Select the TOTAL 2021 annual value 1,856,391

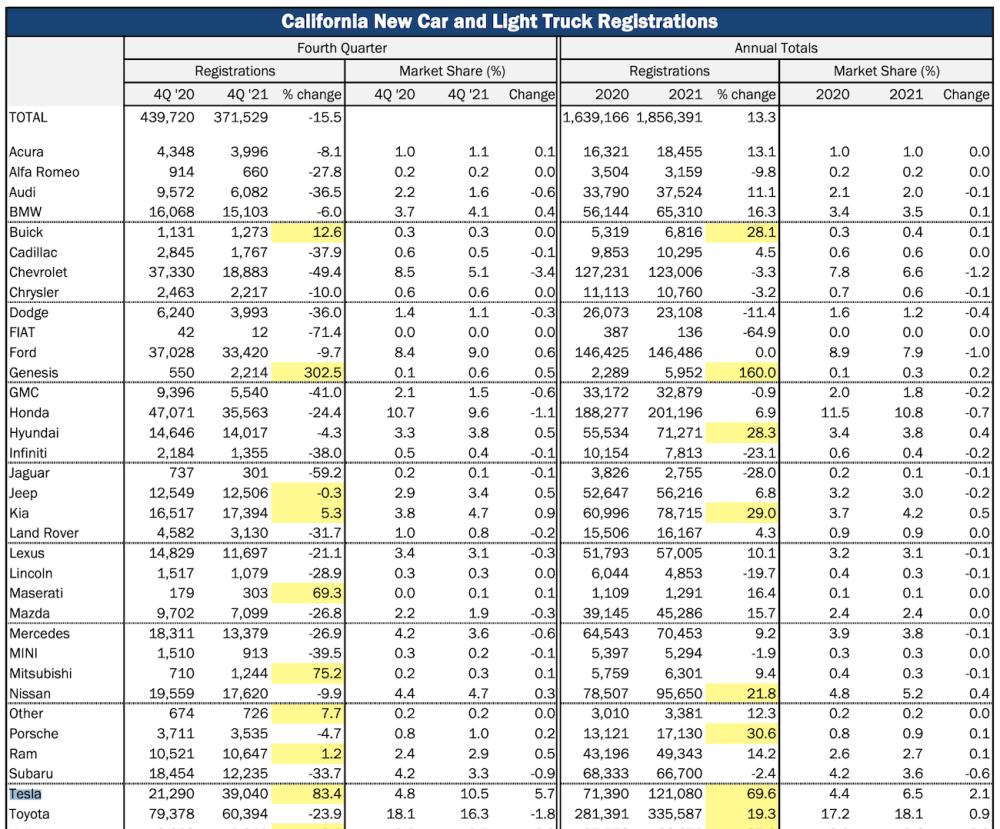coord(669,117)
